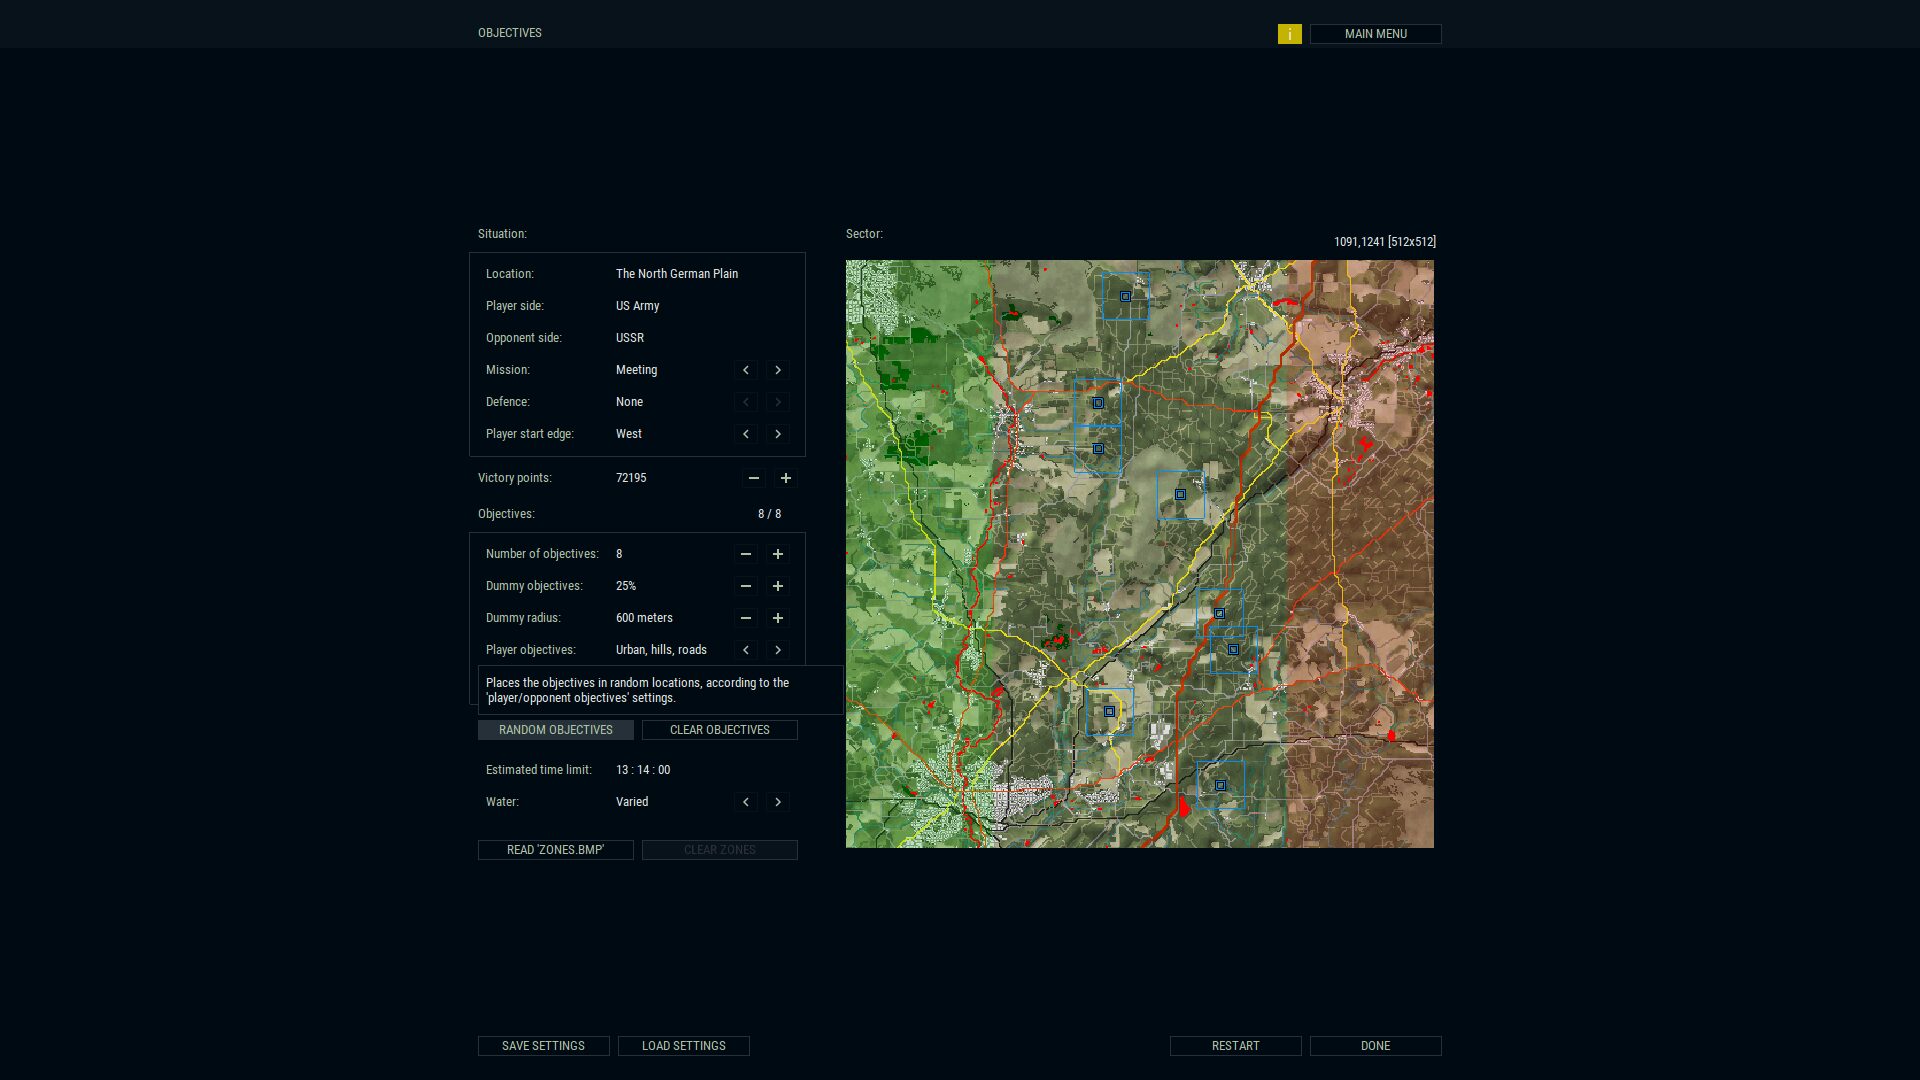Select next Mission type

tap(777, 370)
